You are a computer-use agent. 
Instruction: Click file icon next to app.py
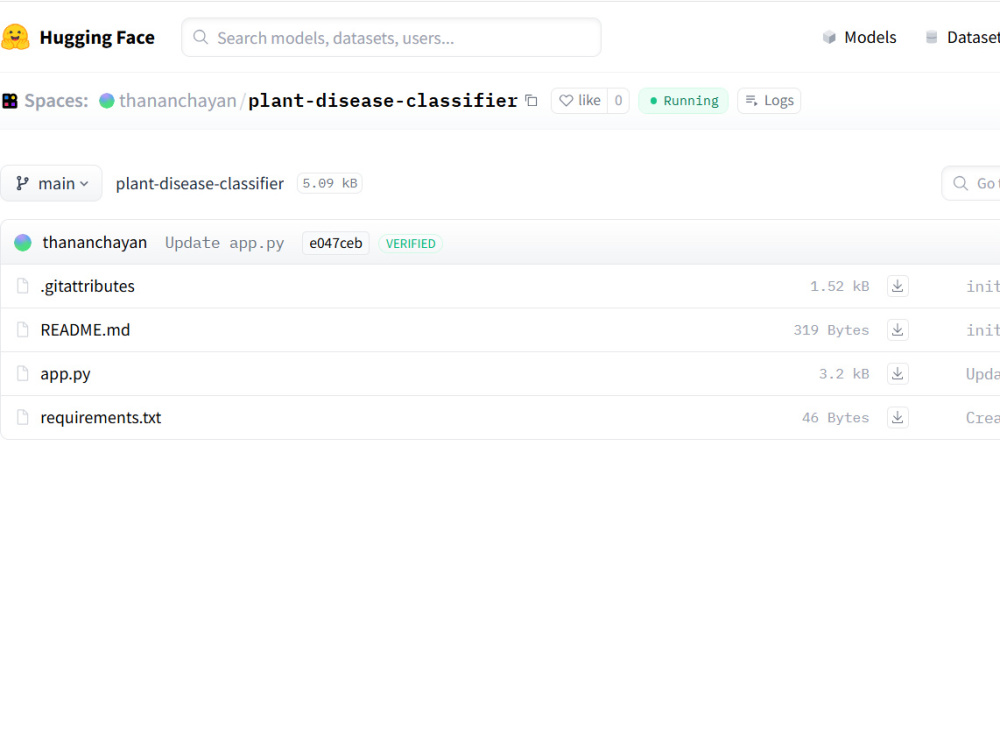(x=23, y=374)
